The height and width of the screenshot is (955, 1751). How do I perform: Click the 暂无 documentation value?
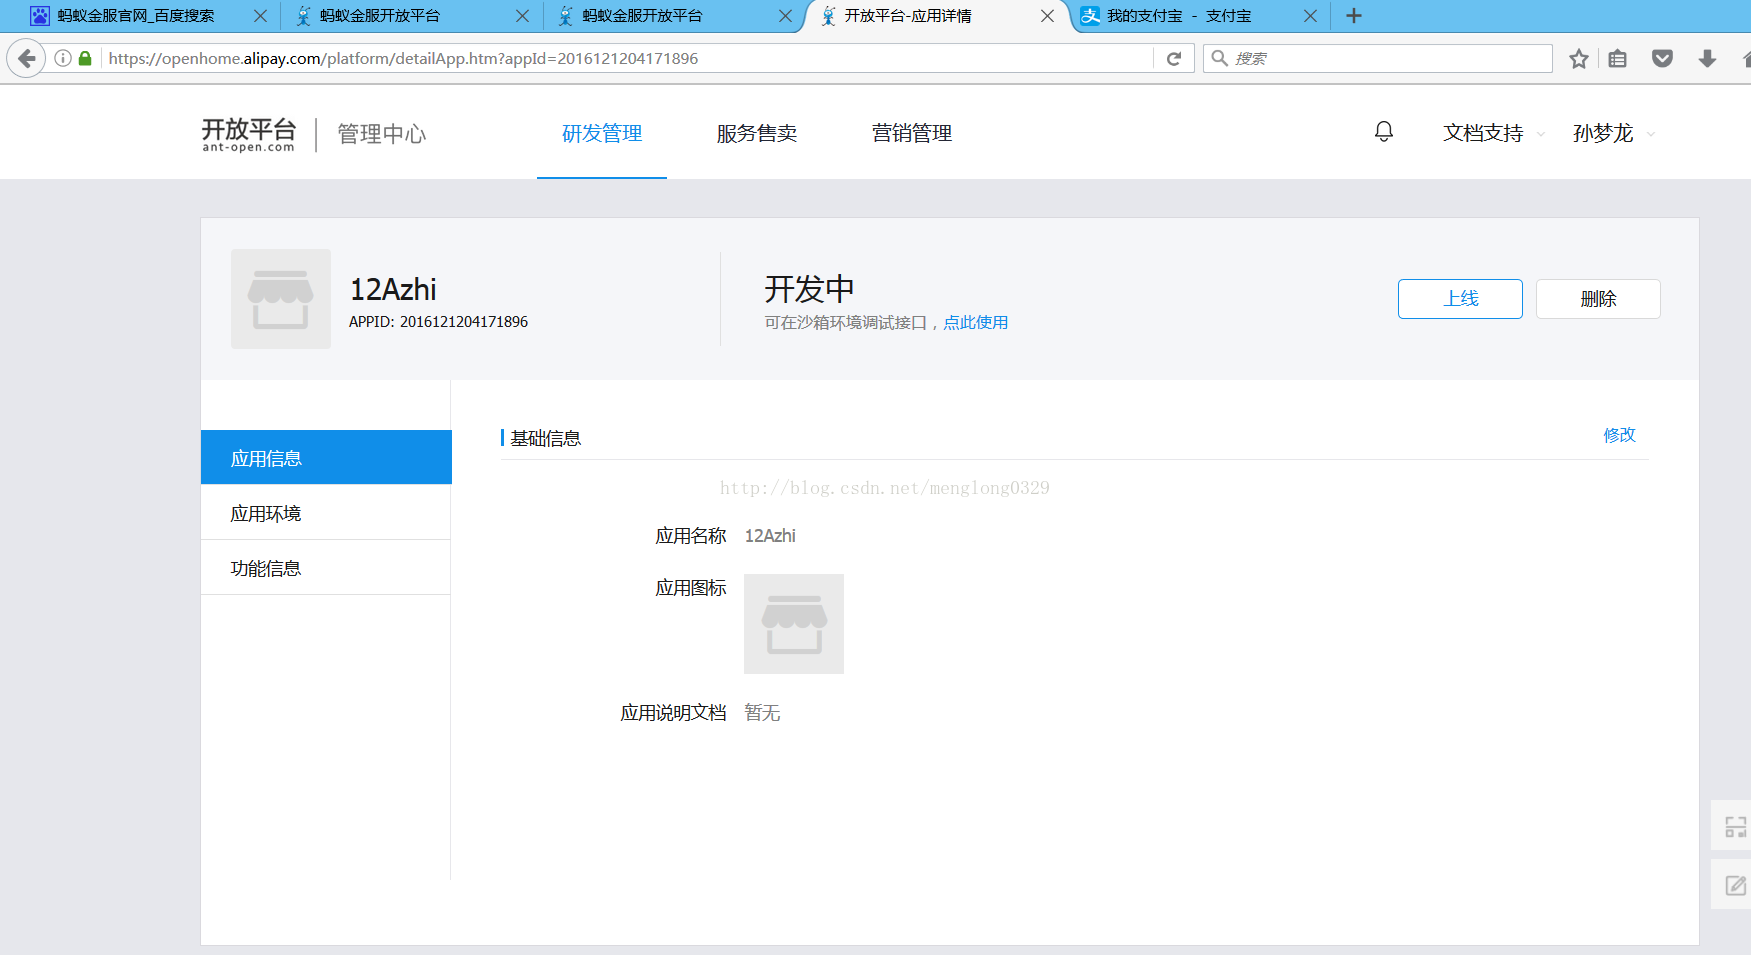(x=762, y=713)
